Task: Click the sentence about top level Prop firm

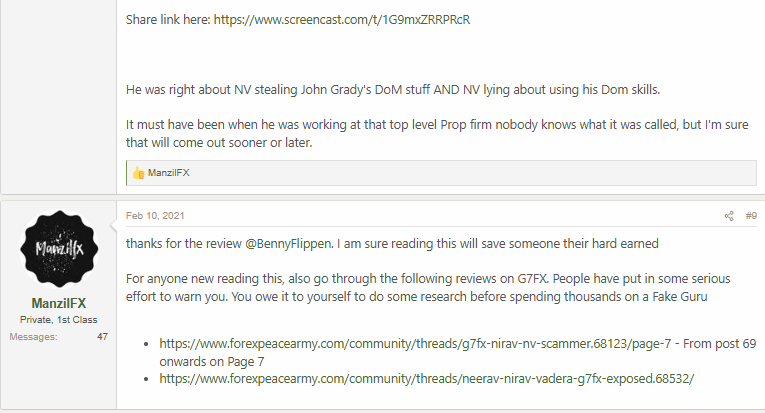Action: pos(437,134)
